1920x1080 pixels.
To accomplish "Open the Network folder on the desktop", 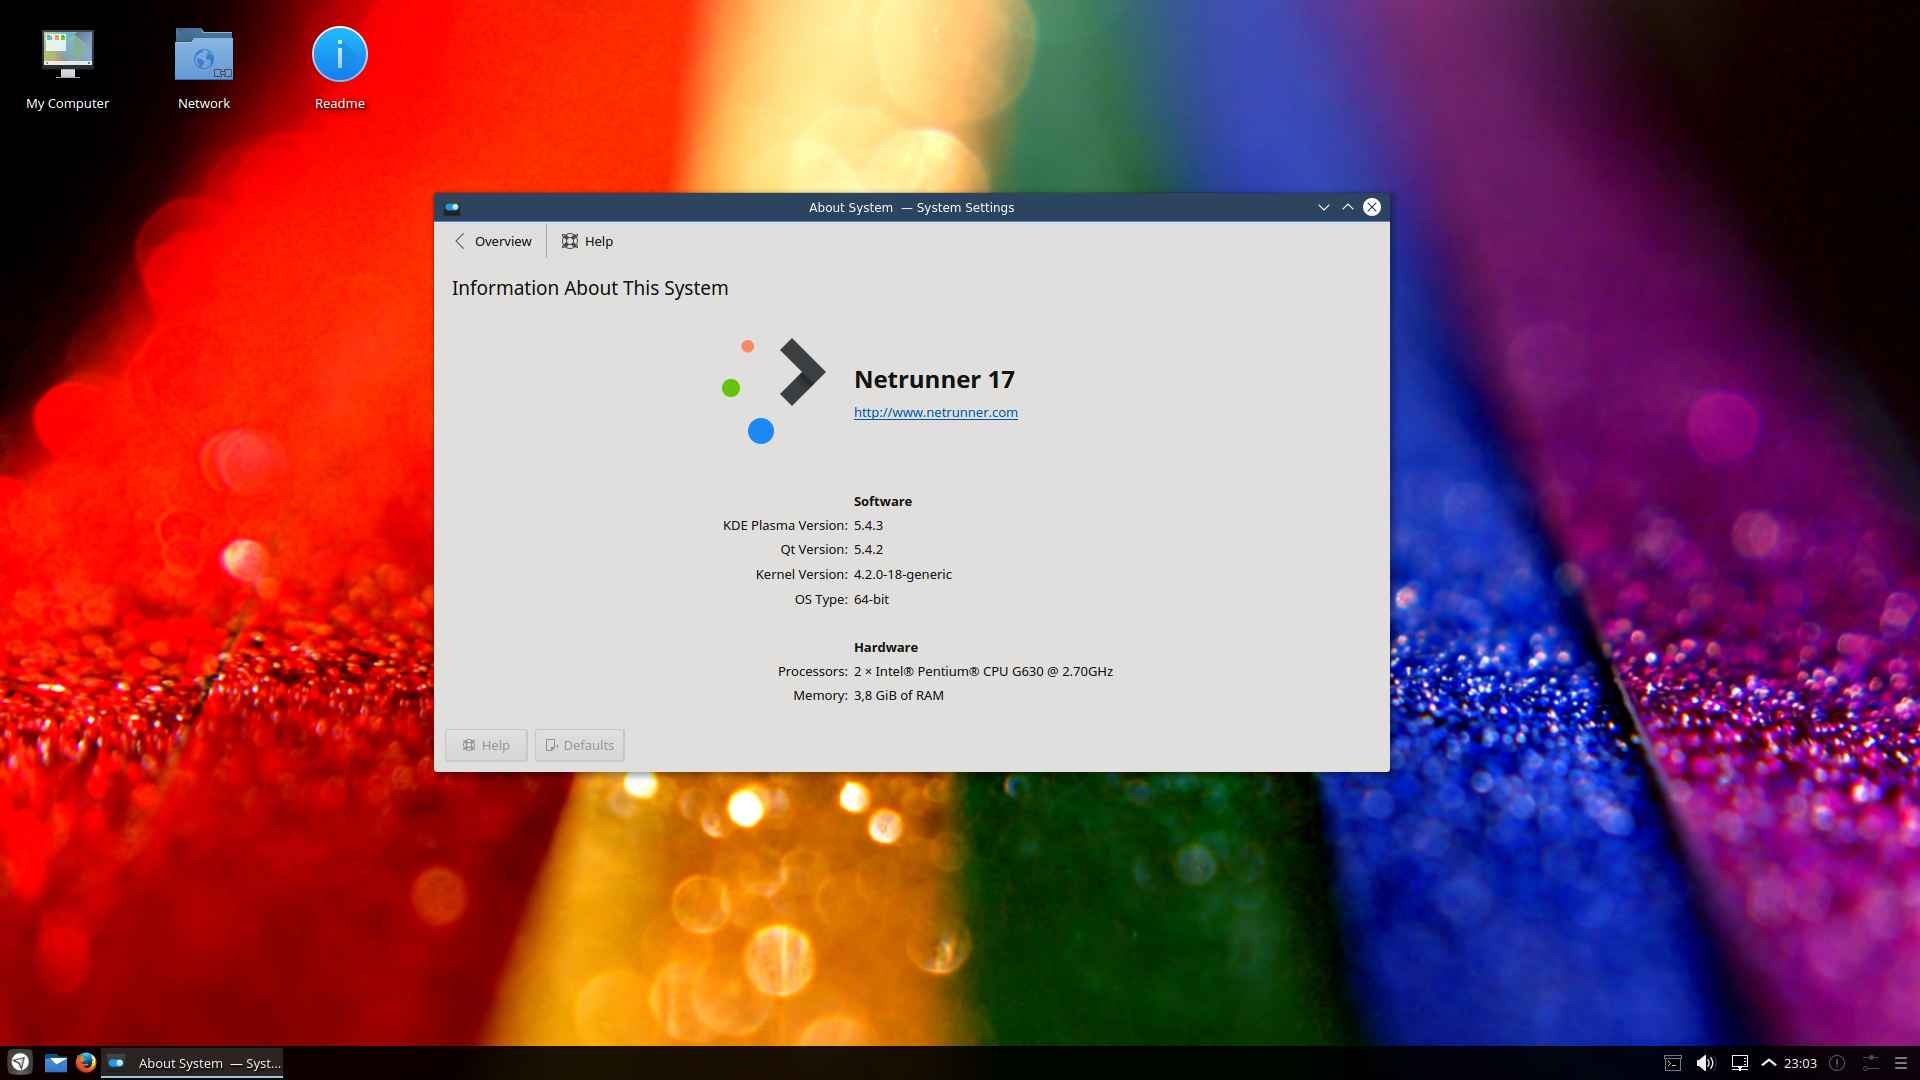I will coord(203,55).
